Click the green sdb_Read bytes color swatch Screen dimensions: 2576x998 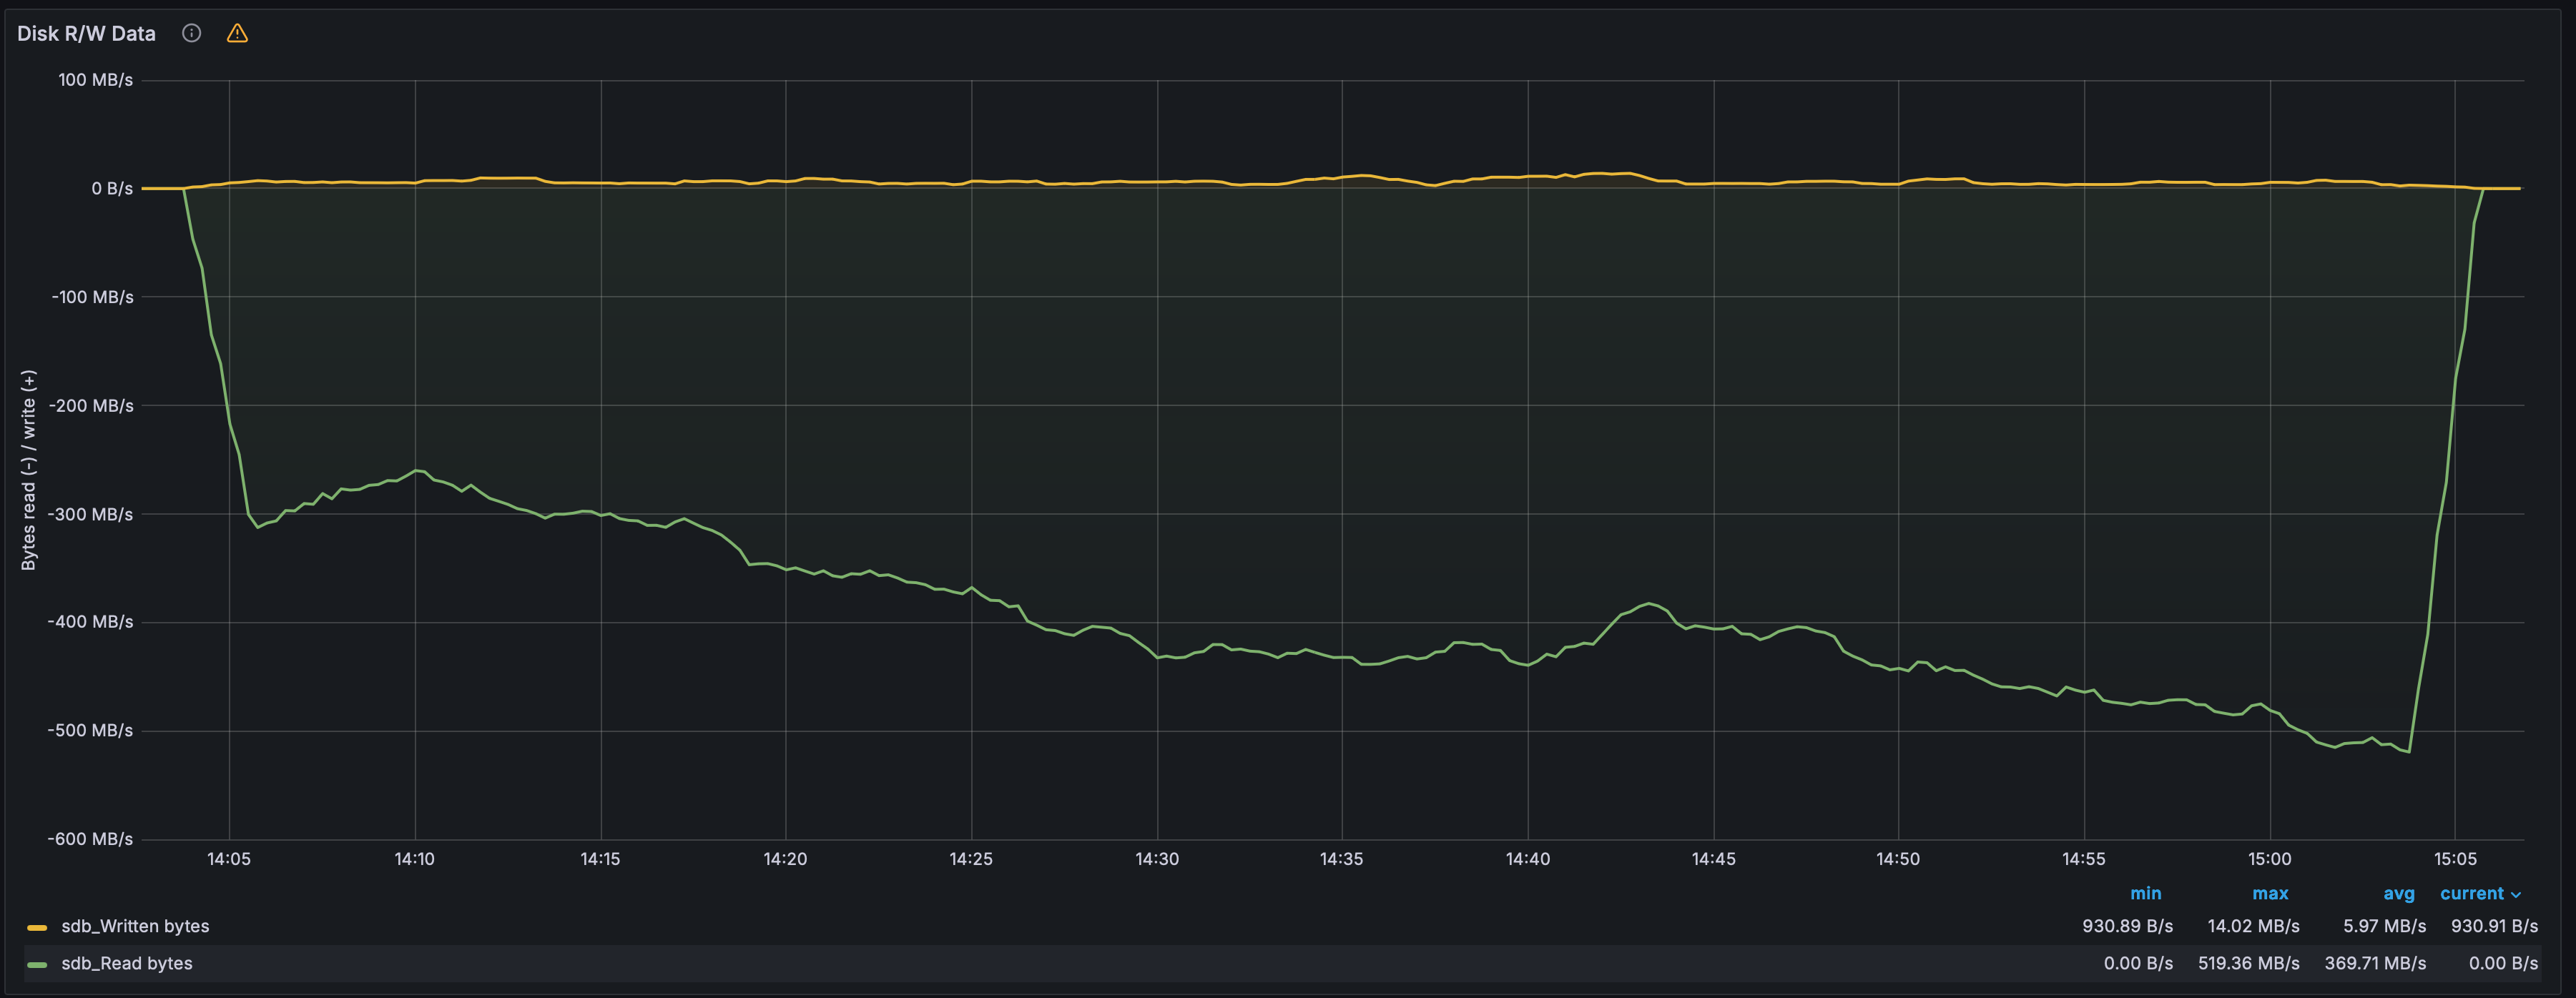[x=37, y=964]
